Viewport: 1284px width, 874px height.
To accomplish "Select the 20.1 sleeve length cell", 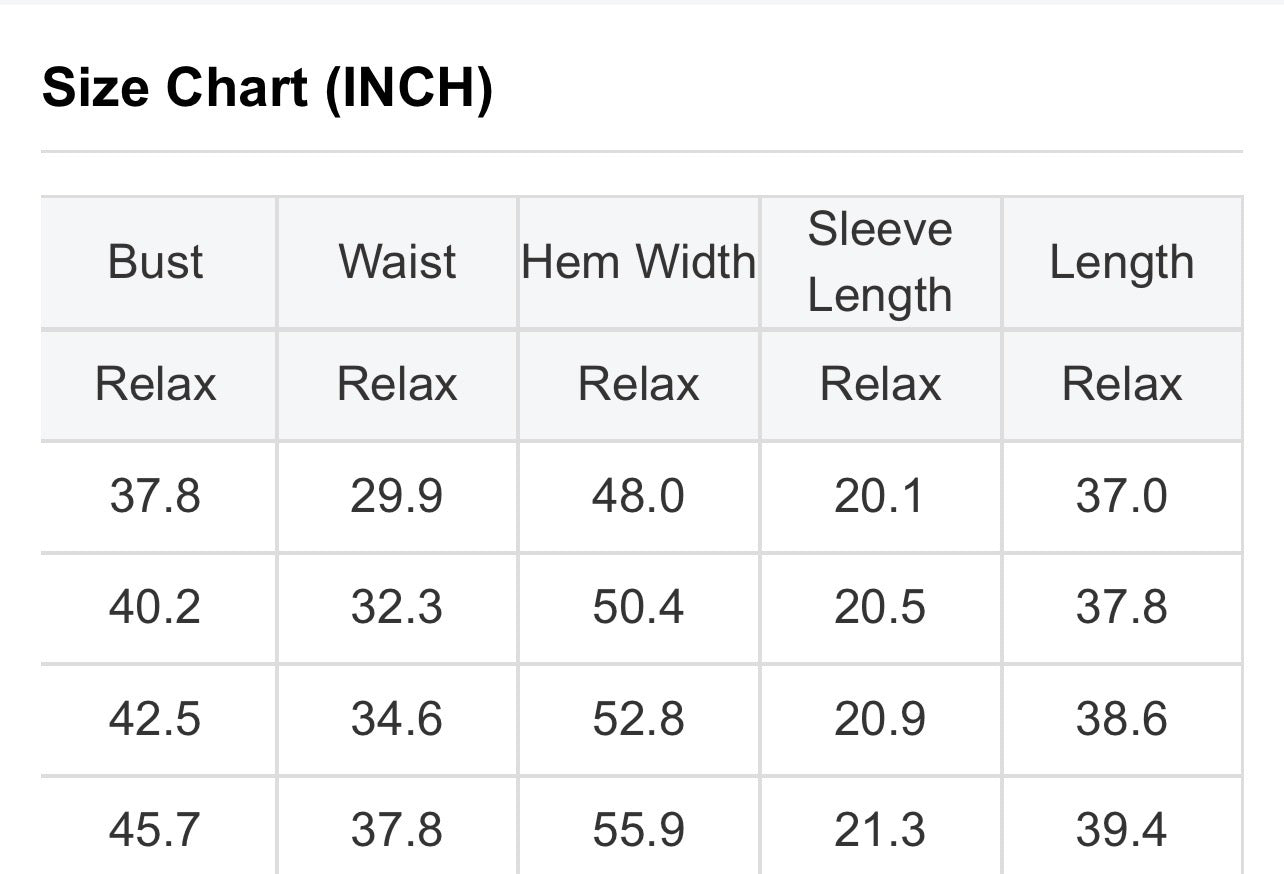I will tap(880, 496).
